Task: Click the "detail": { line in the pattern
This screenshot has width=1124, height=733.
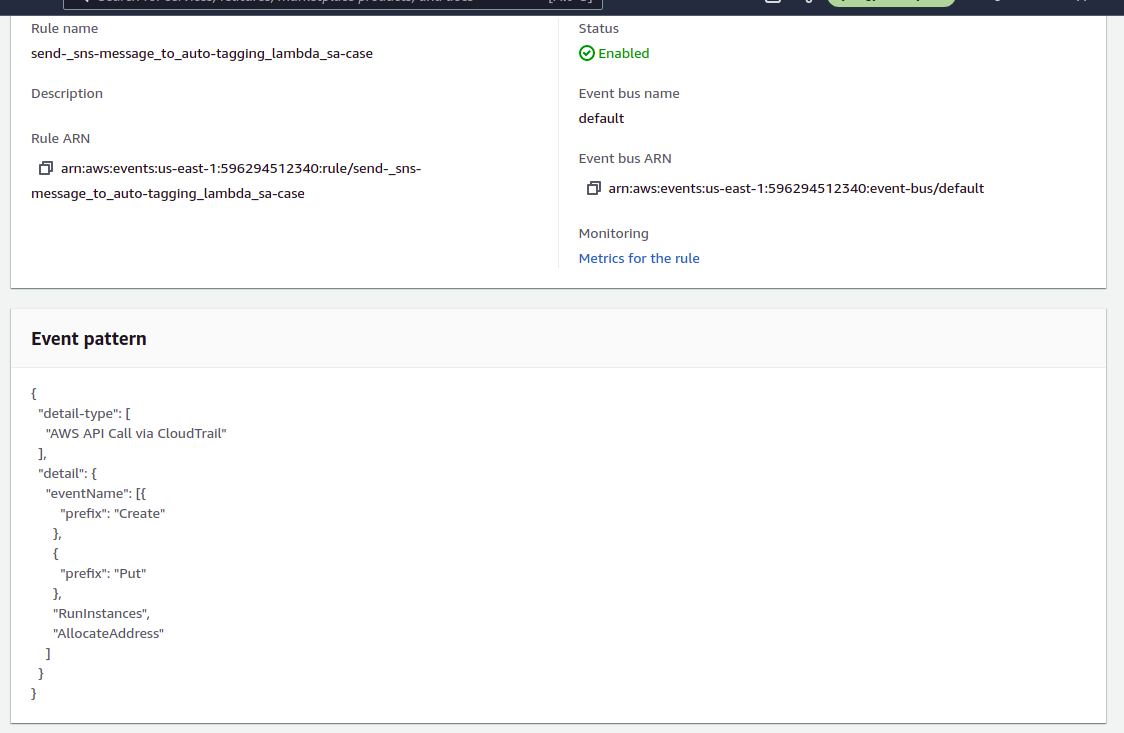Action: [67, 474]
